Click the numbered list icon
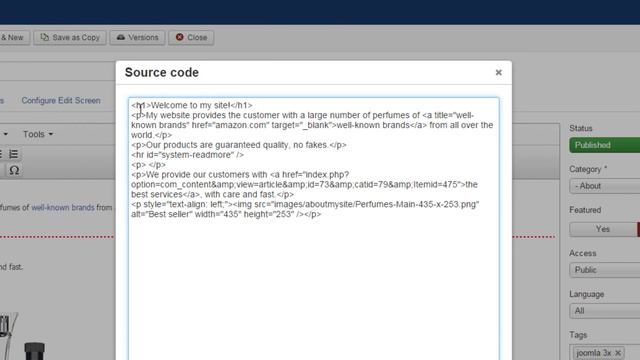Viewport: 640px width, 360px height. [x=13, y=154]
